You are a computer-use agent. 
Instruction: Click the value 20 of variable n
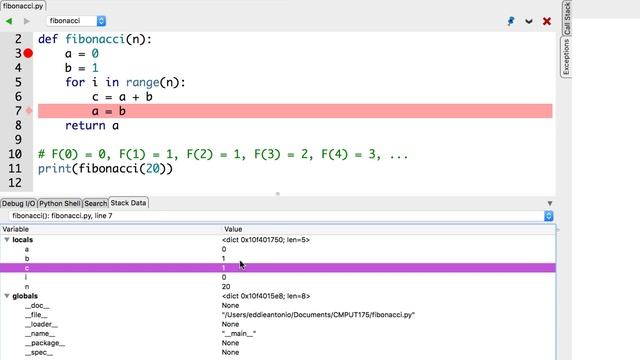[x=226, y=287]
